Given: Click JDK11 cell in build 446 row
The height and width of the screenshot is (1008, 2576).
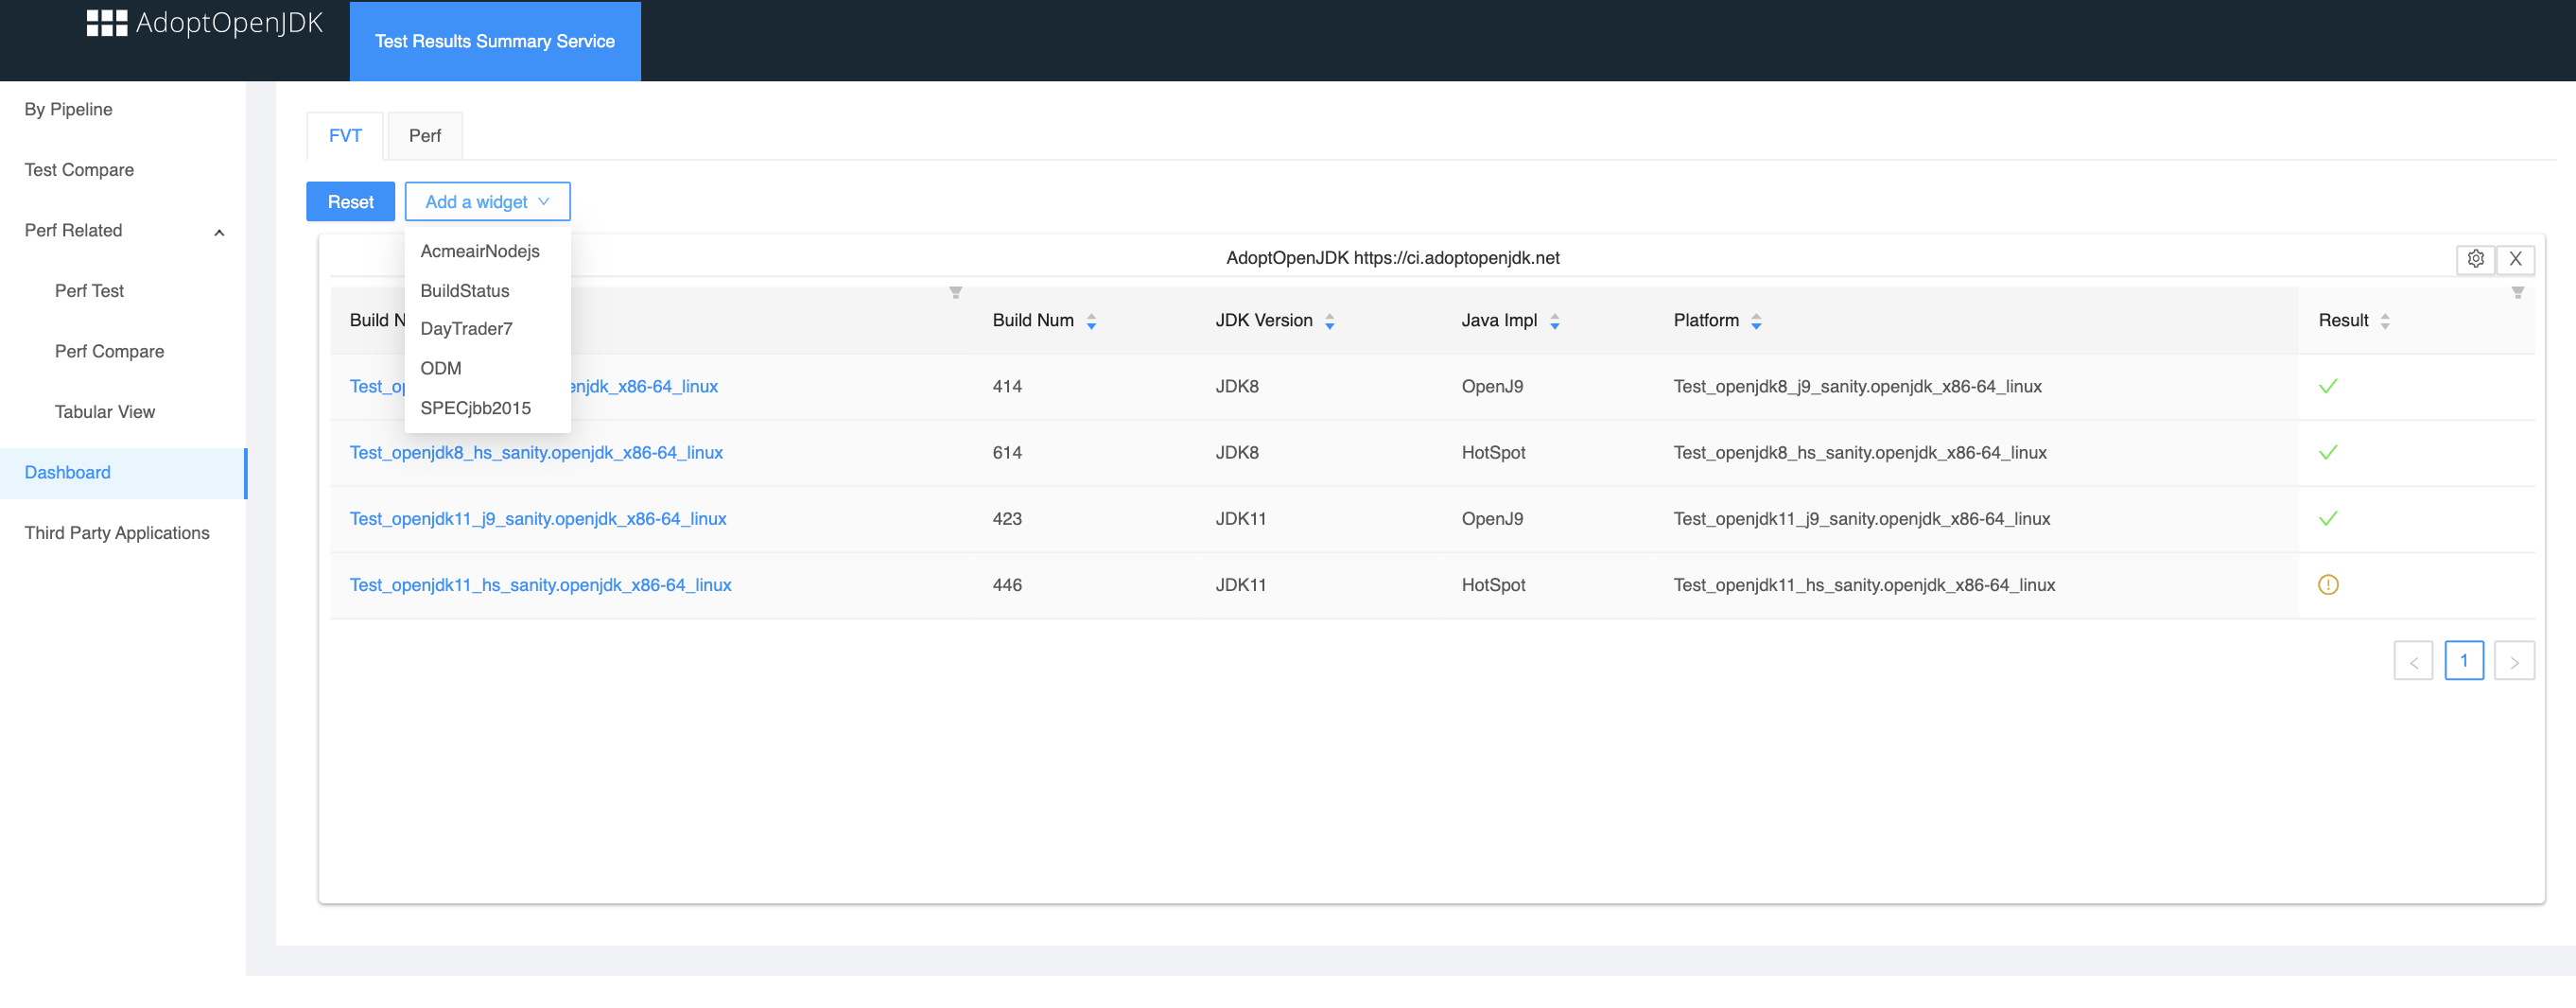Looking at the screenshot, I should [1241, 585].
